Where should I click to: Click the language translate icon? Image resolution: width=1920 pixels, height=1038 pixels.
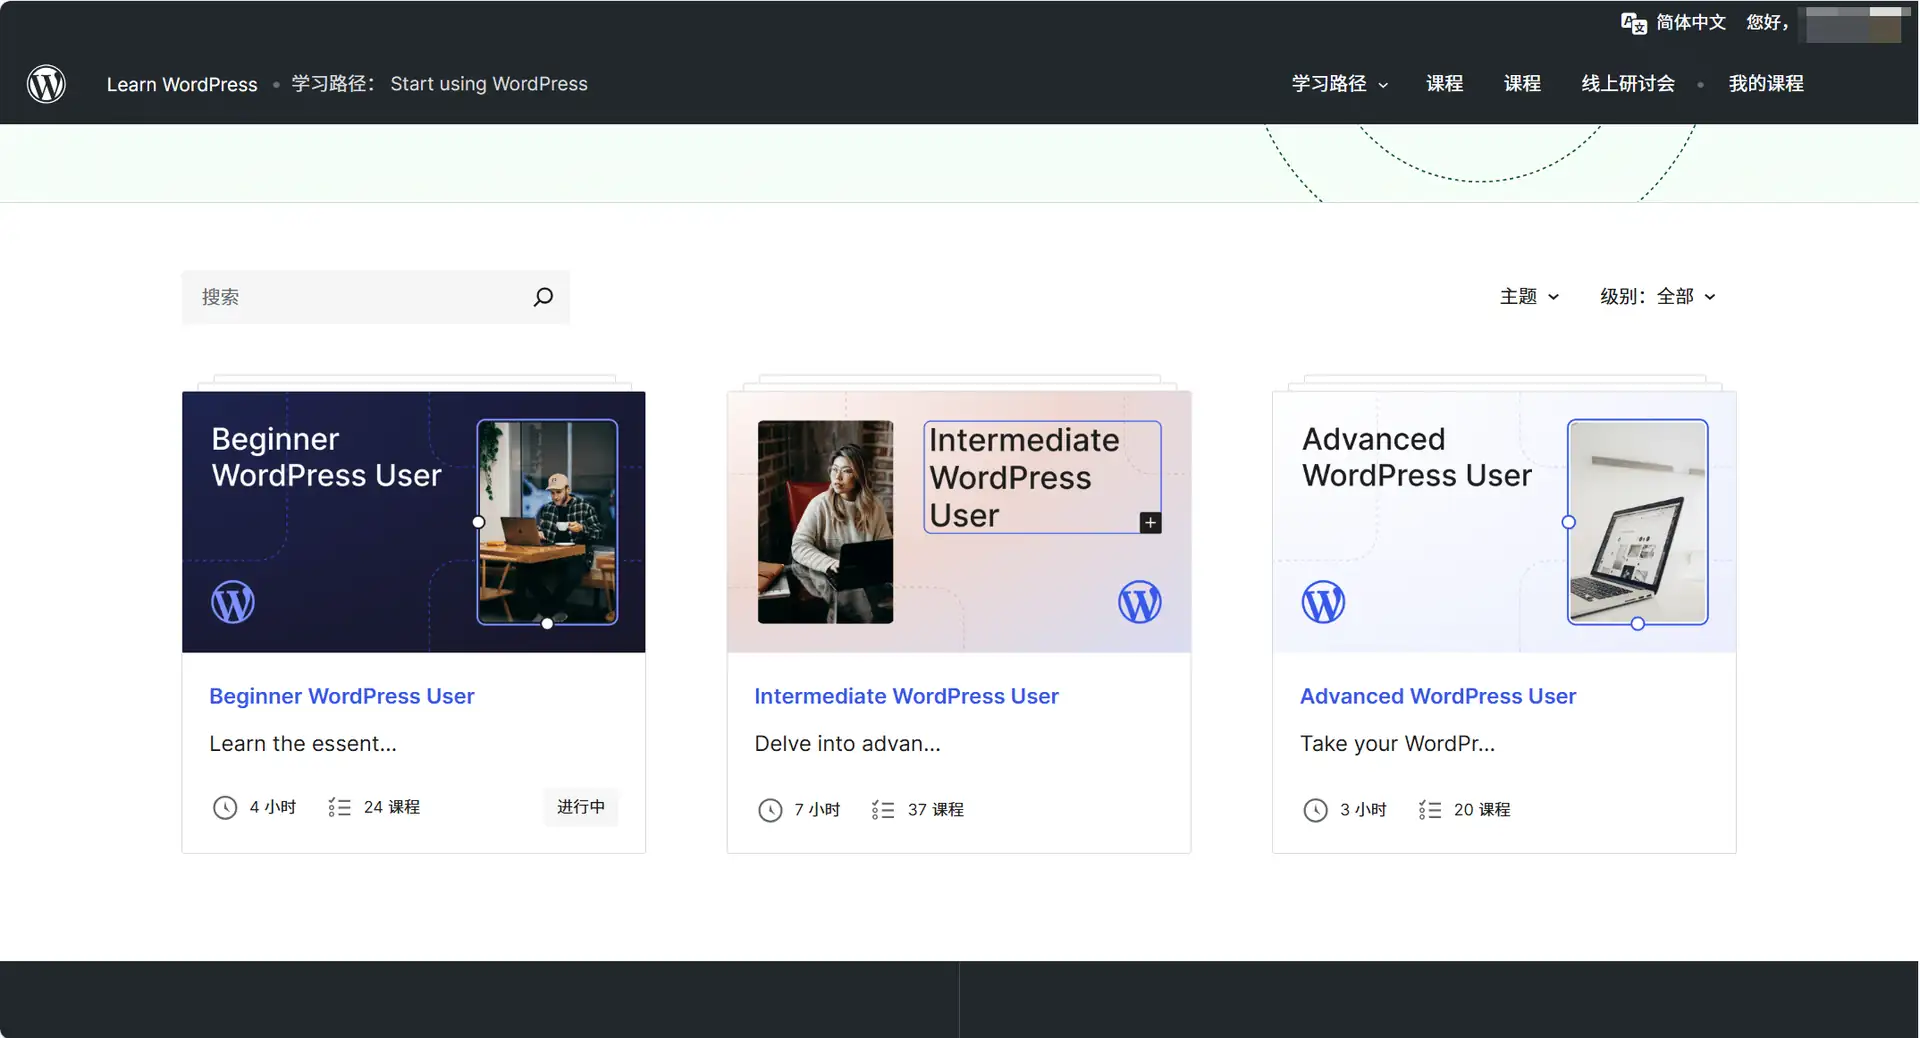click(1633, 23)
